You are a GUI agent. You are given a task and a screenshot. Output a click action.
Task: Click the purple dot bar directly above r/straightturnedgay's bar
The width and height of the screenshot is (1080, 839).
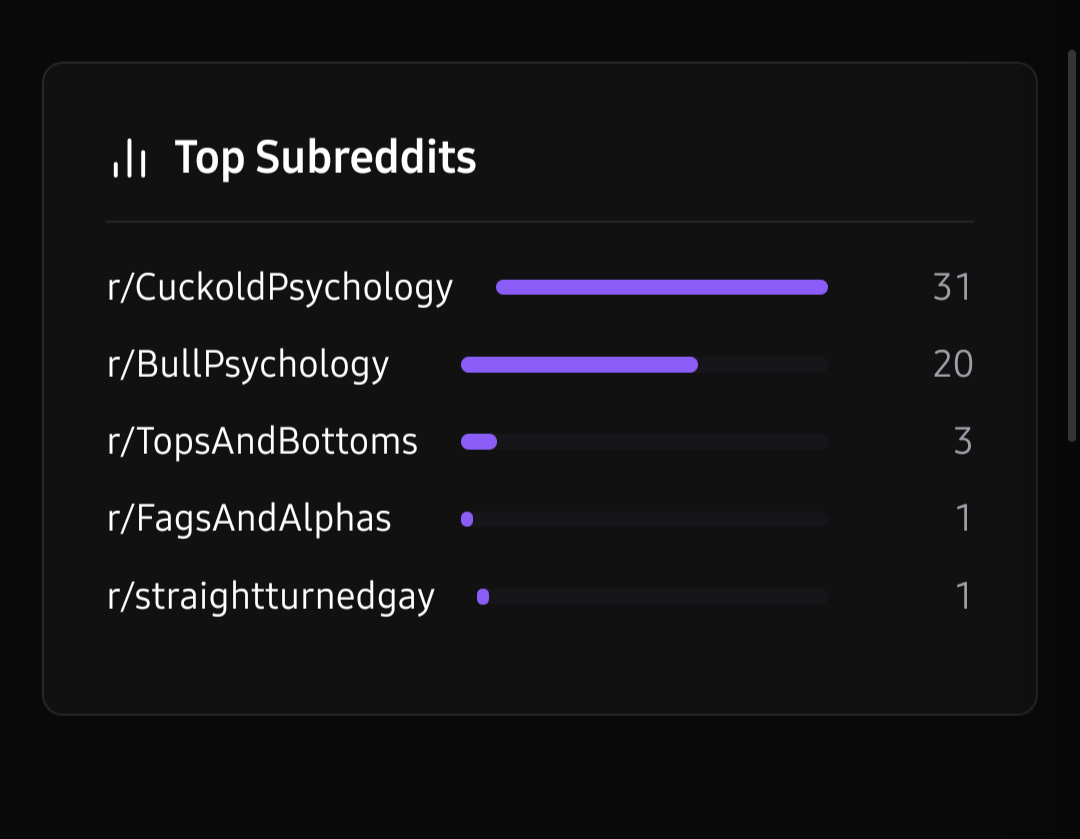click(467, 519)
